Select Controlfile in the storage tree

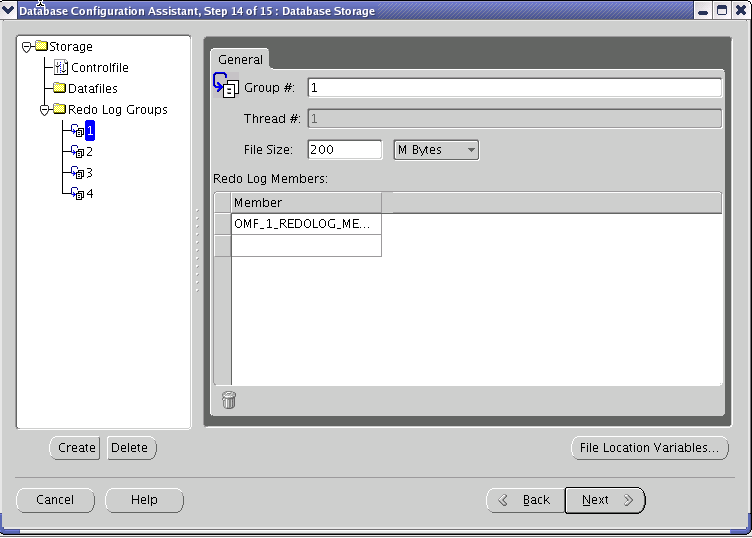point(100,68)
